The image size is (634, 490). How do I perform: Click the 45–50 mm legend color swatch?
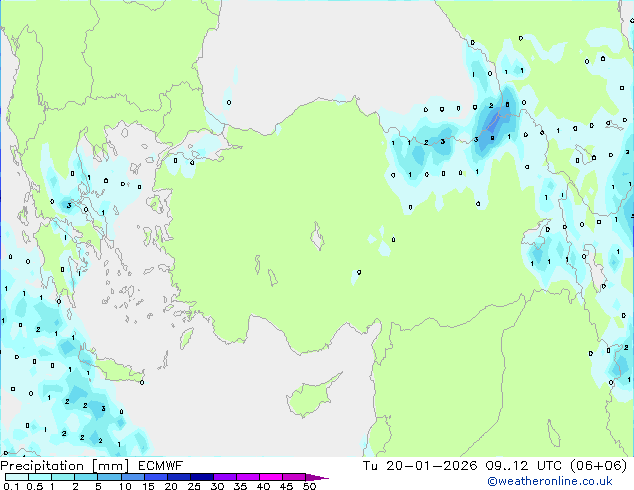coord(294,477)
